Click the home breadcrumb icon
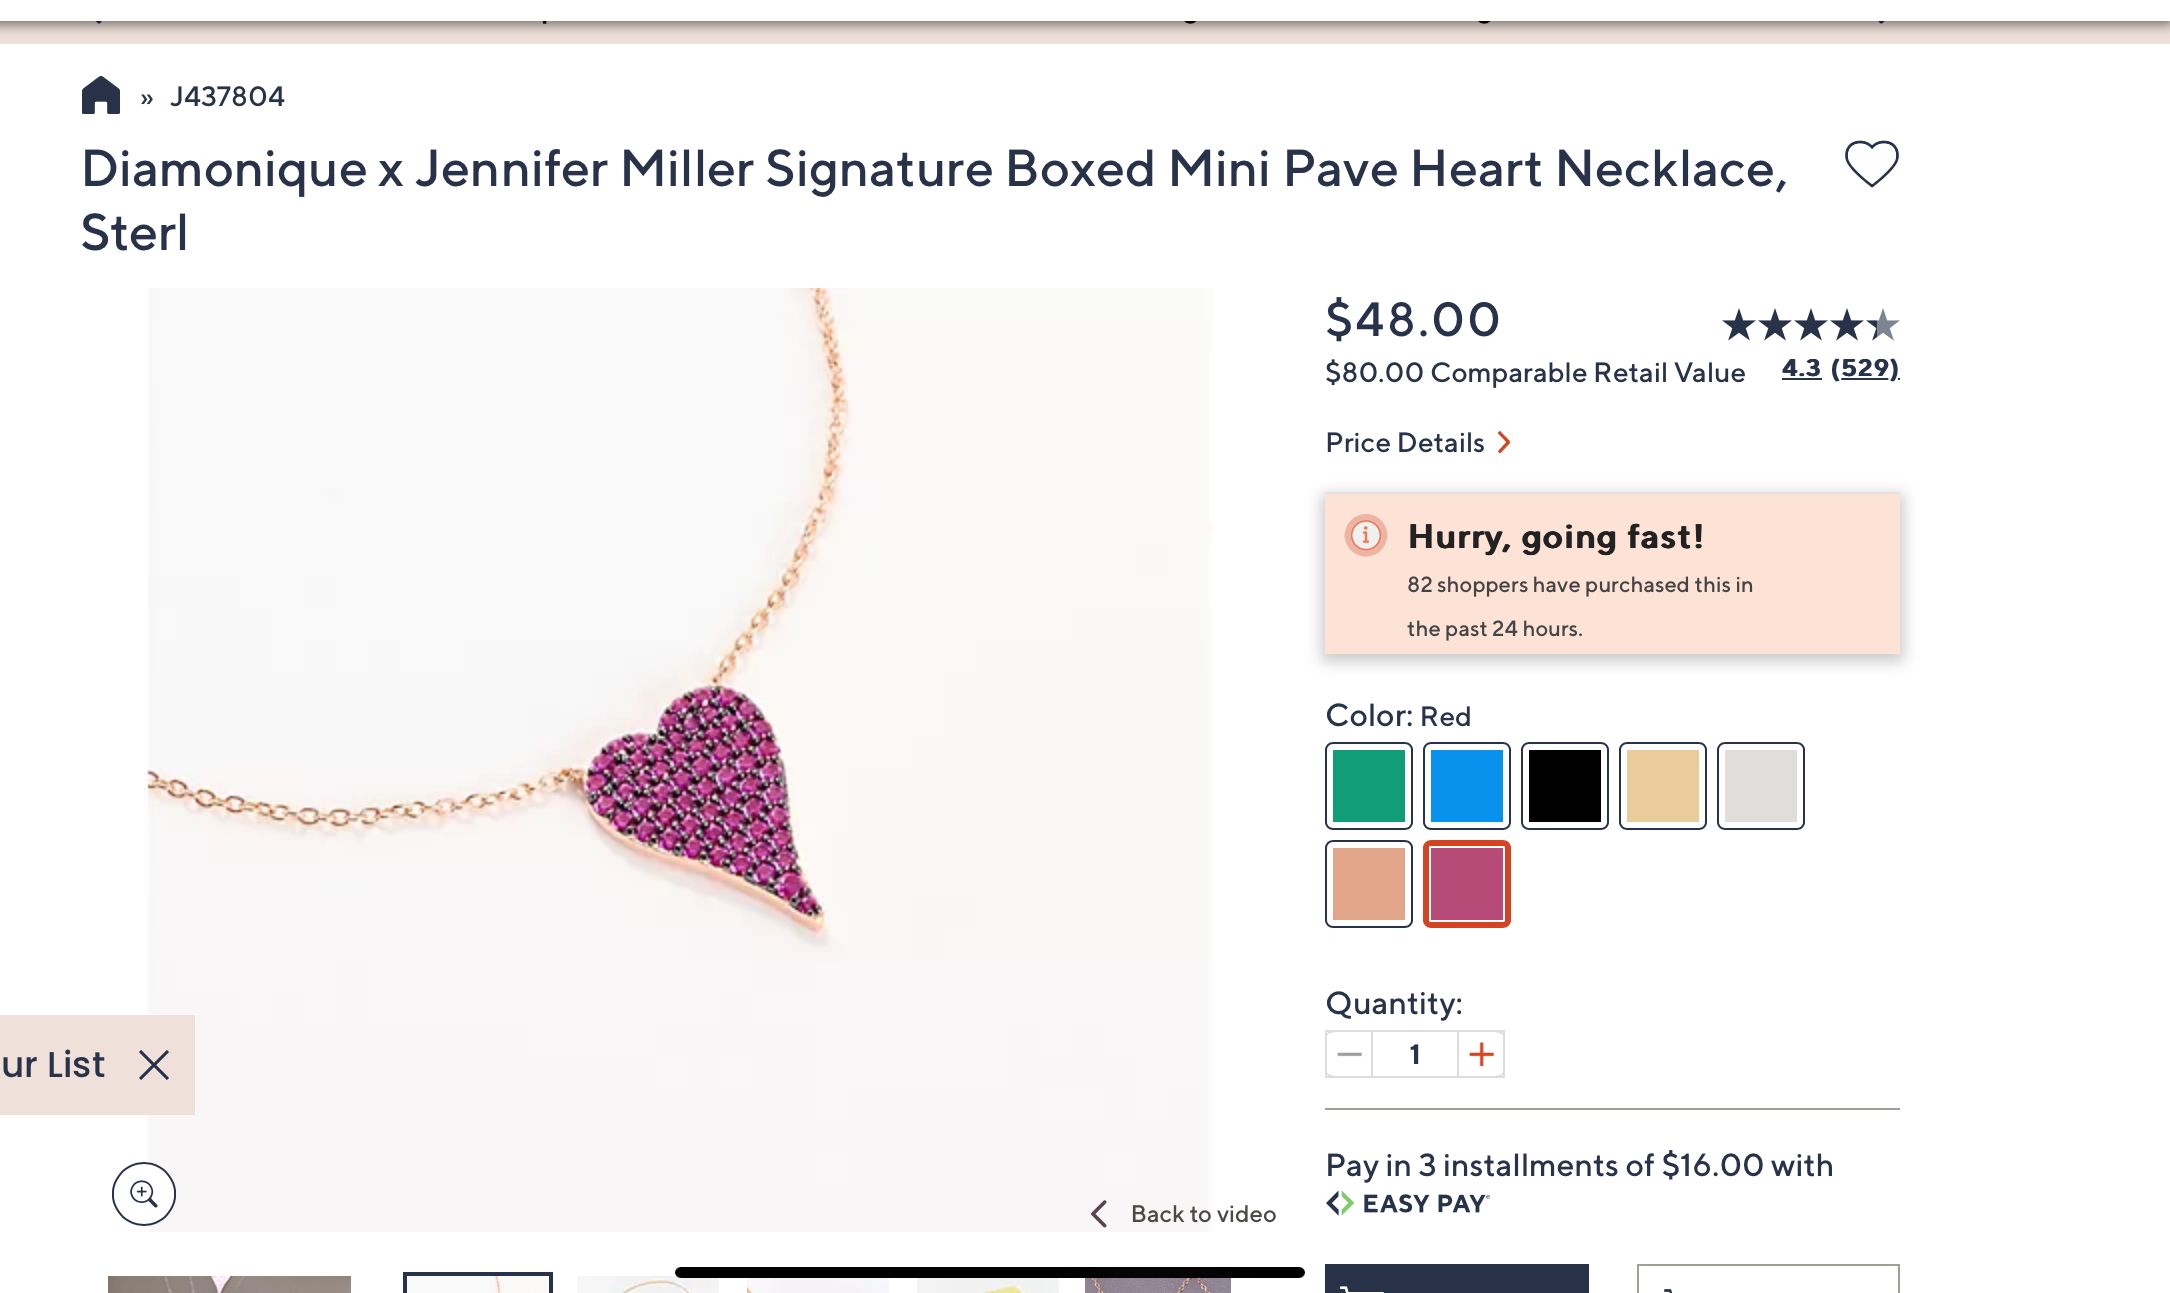This screenshot has width=2170, height=1293. click(x=101, y=96)
